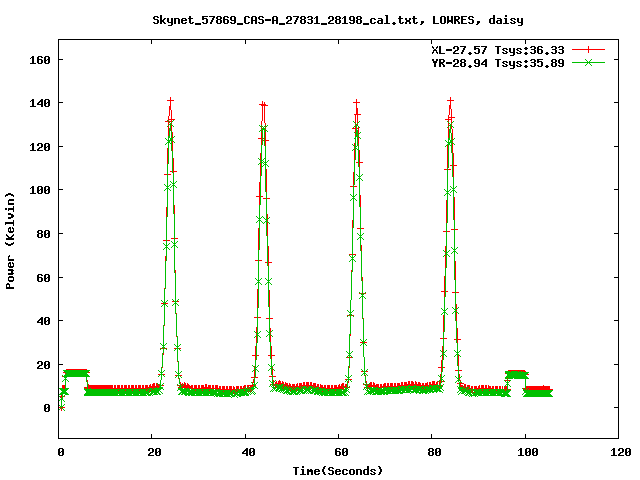Click the 0 tick label on the power axis
The image size is (640, 480).
click(x=47, y=408)
